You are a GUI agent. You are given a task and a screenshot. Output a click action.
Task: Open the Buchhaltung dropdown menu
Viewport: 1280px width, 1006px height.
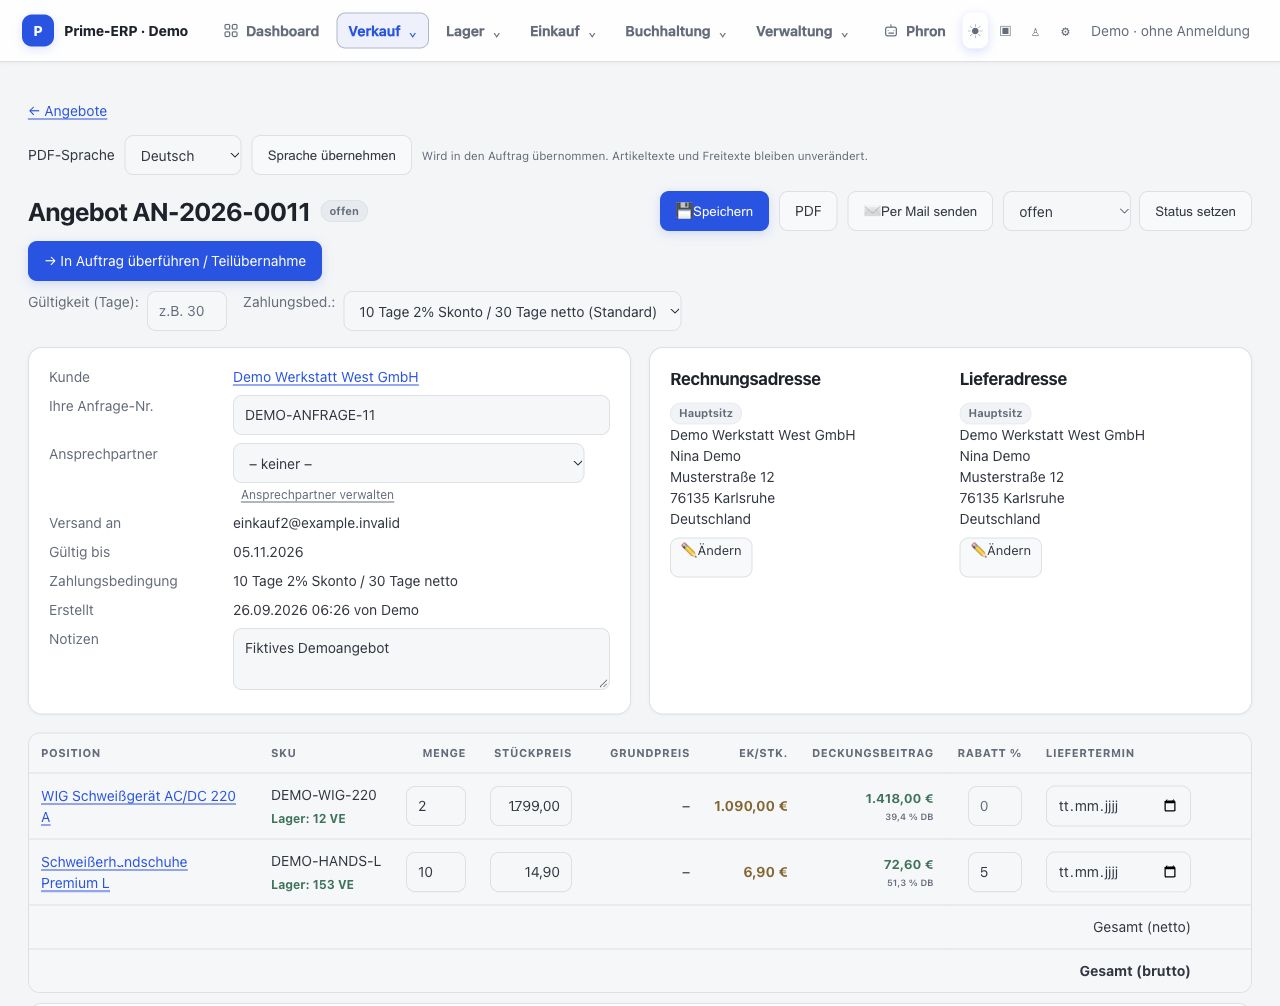pyautogui.click(x=676, y=31)
